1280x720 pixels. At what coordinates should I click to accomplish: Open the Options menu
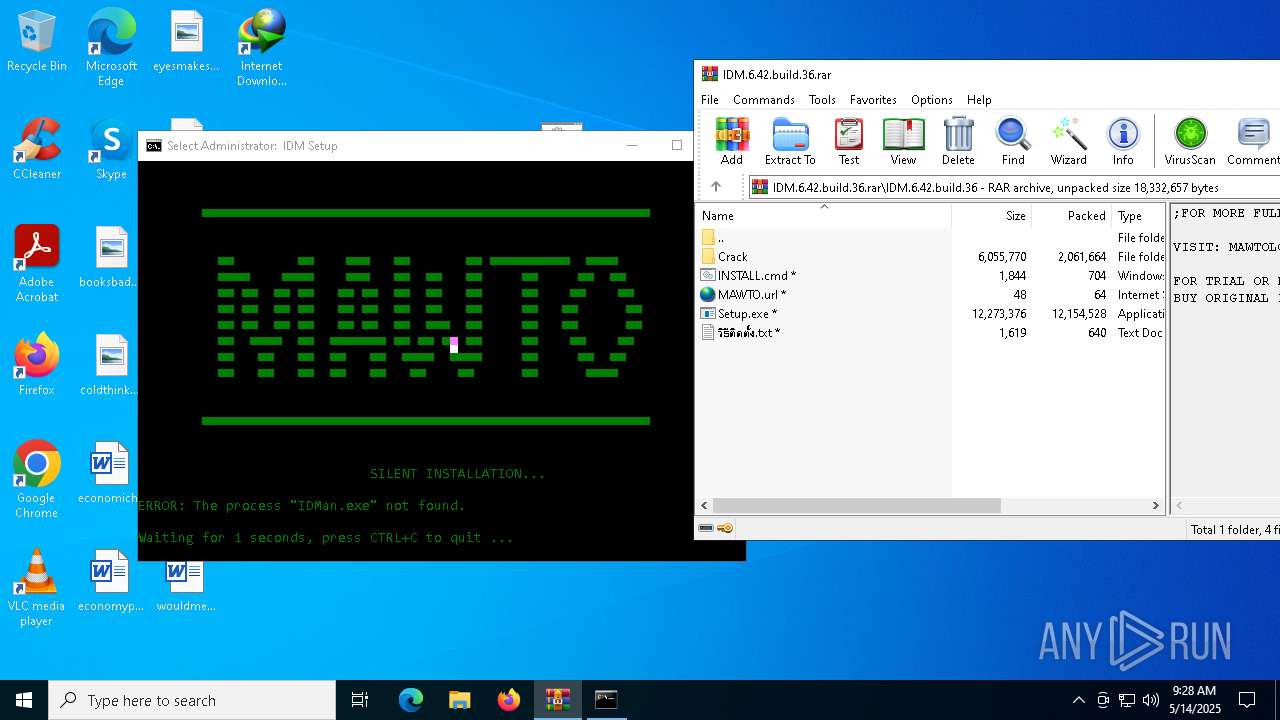(931, 100)
